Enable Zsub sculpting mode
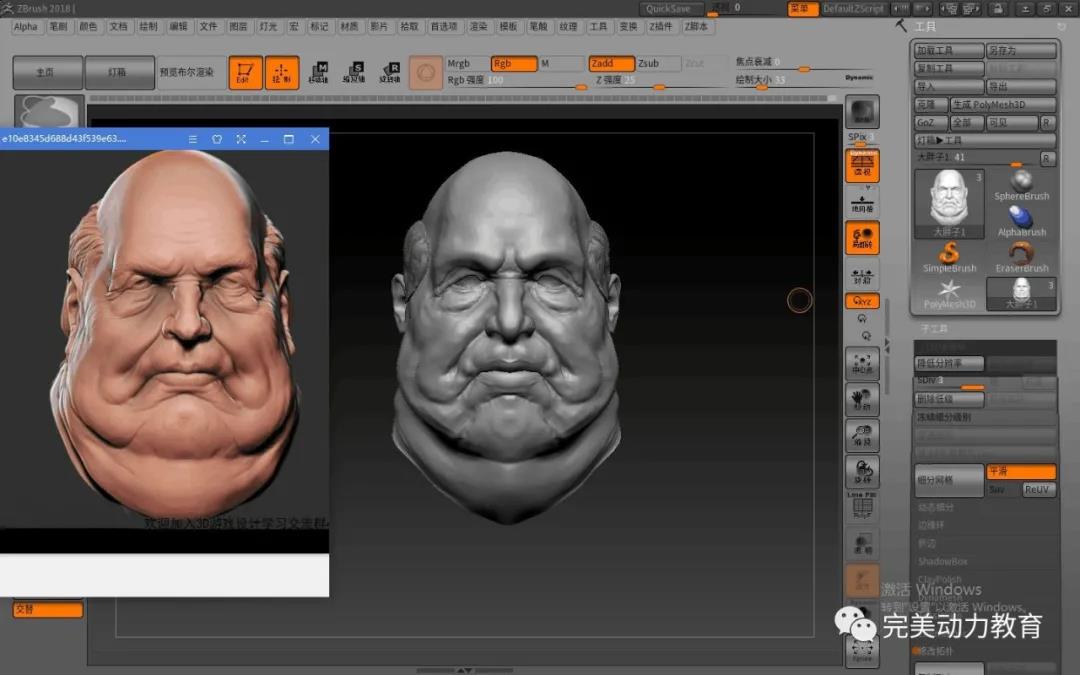 pos(658,63)
